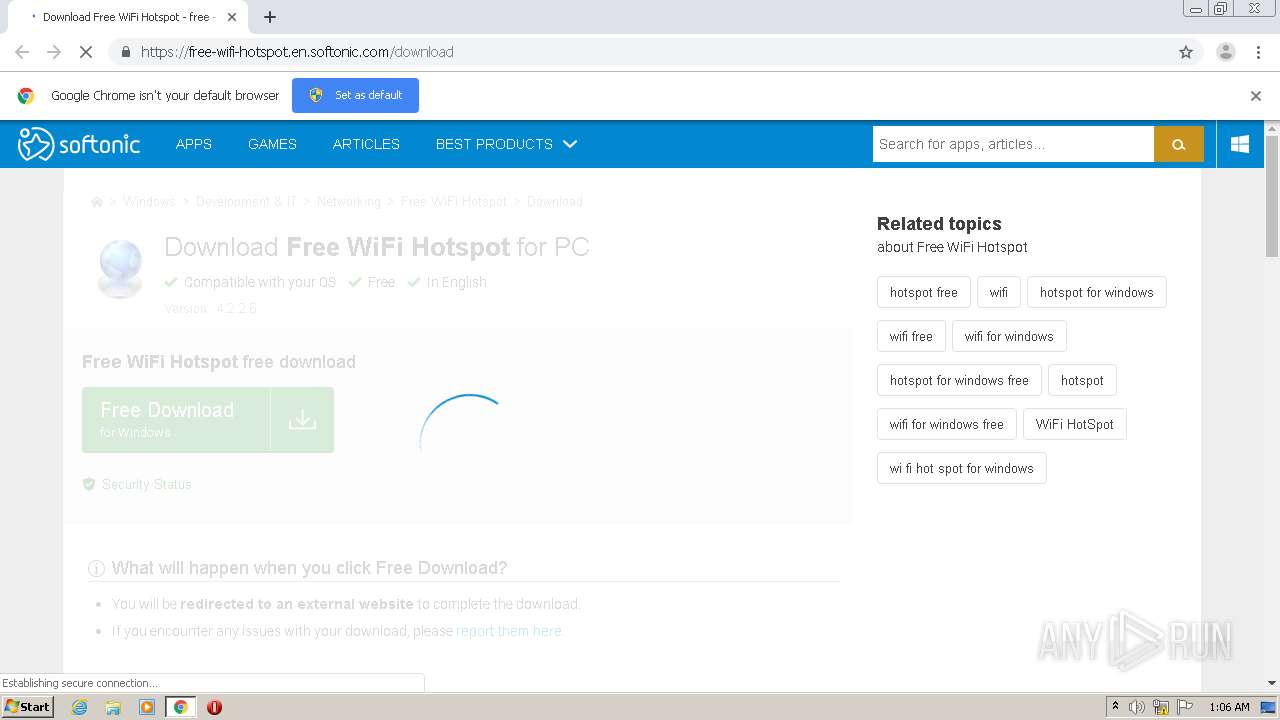Viewport: 1280px width, 720px height.
Task: Bookmark this page with the star icon
Action: [1186, 52]
